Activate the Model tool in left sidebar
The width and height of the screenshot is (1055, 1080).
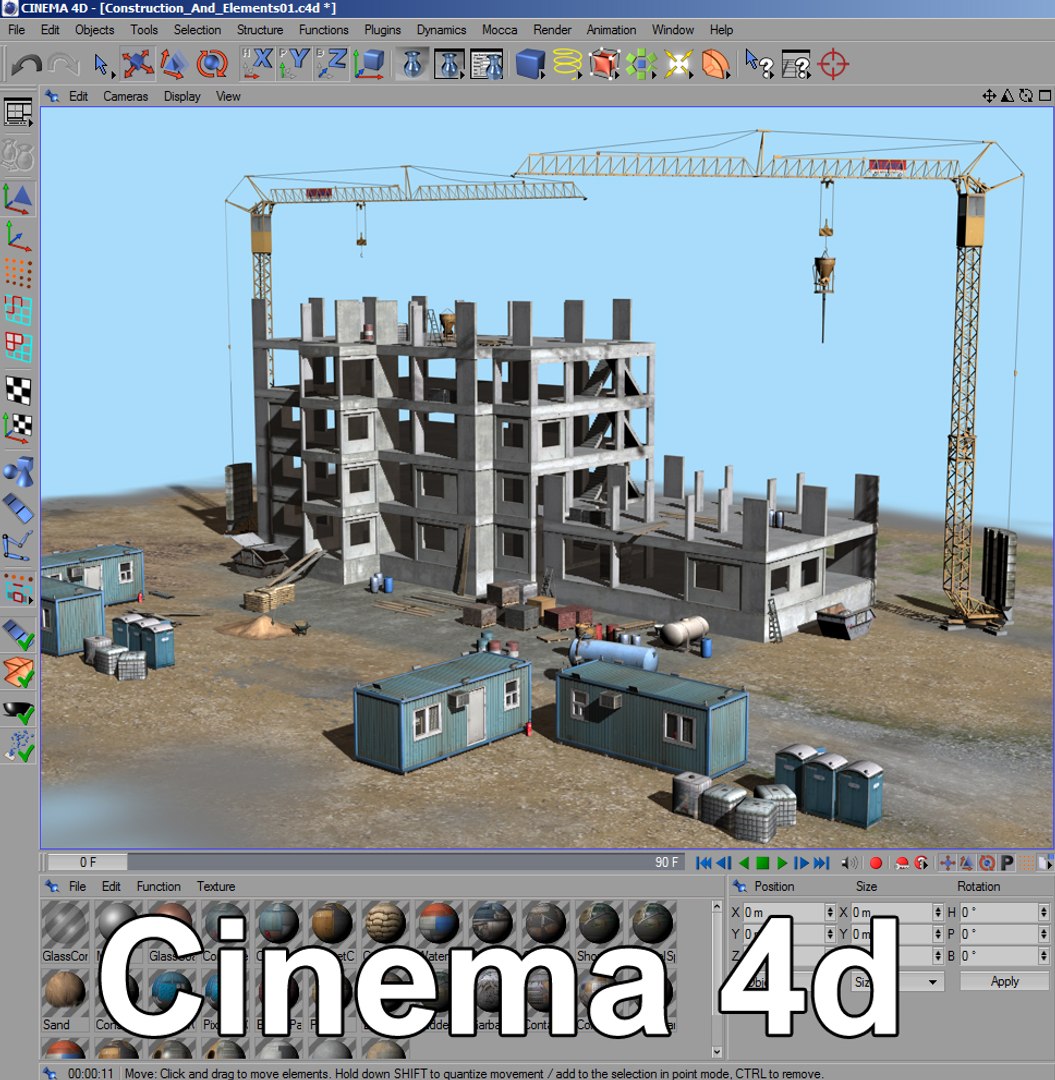(18, 198)
